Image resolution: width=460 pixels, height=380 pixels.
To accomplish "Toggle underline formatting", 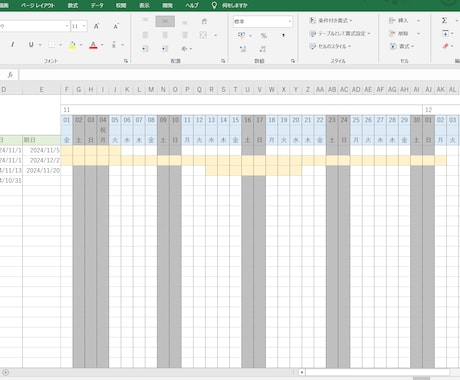I will (31, 44).
